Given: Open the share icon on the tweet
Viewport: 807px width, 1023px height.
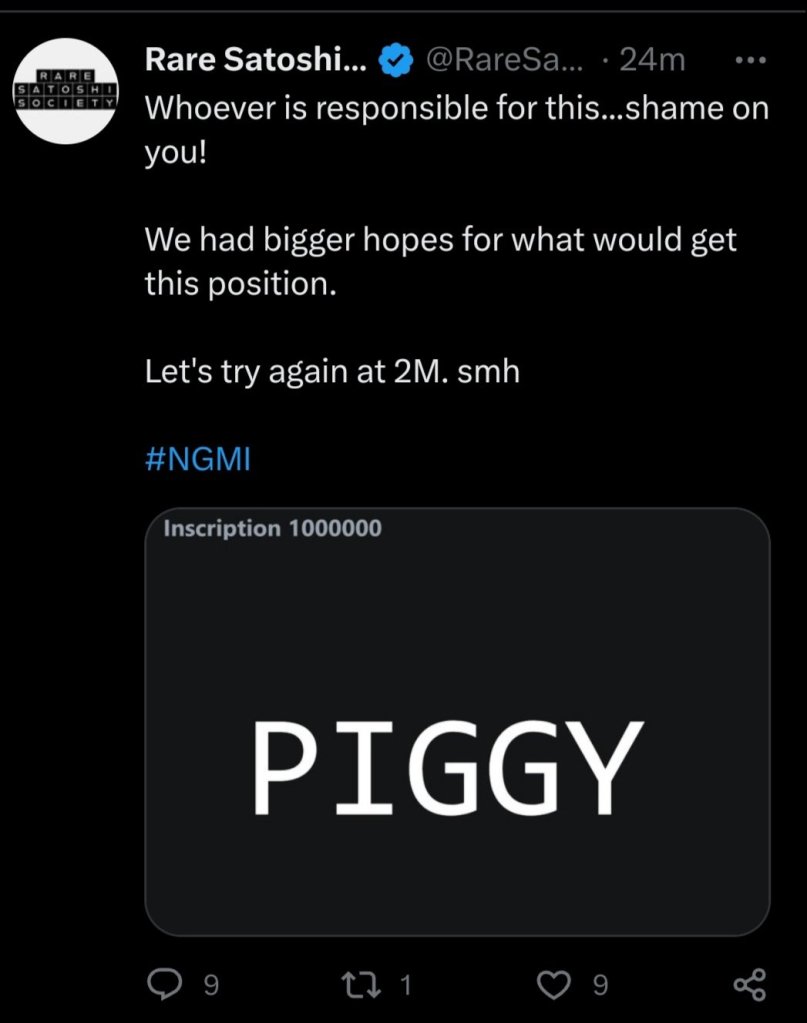Looking at the screenshot, I should tap(749, 985).
